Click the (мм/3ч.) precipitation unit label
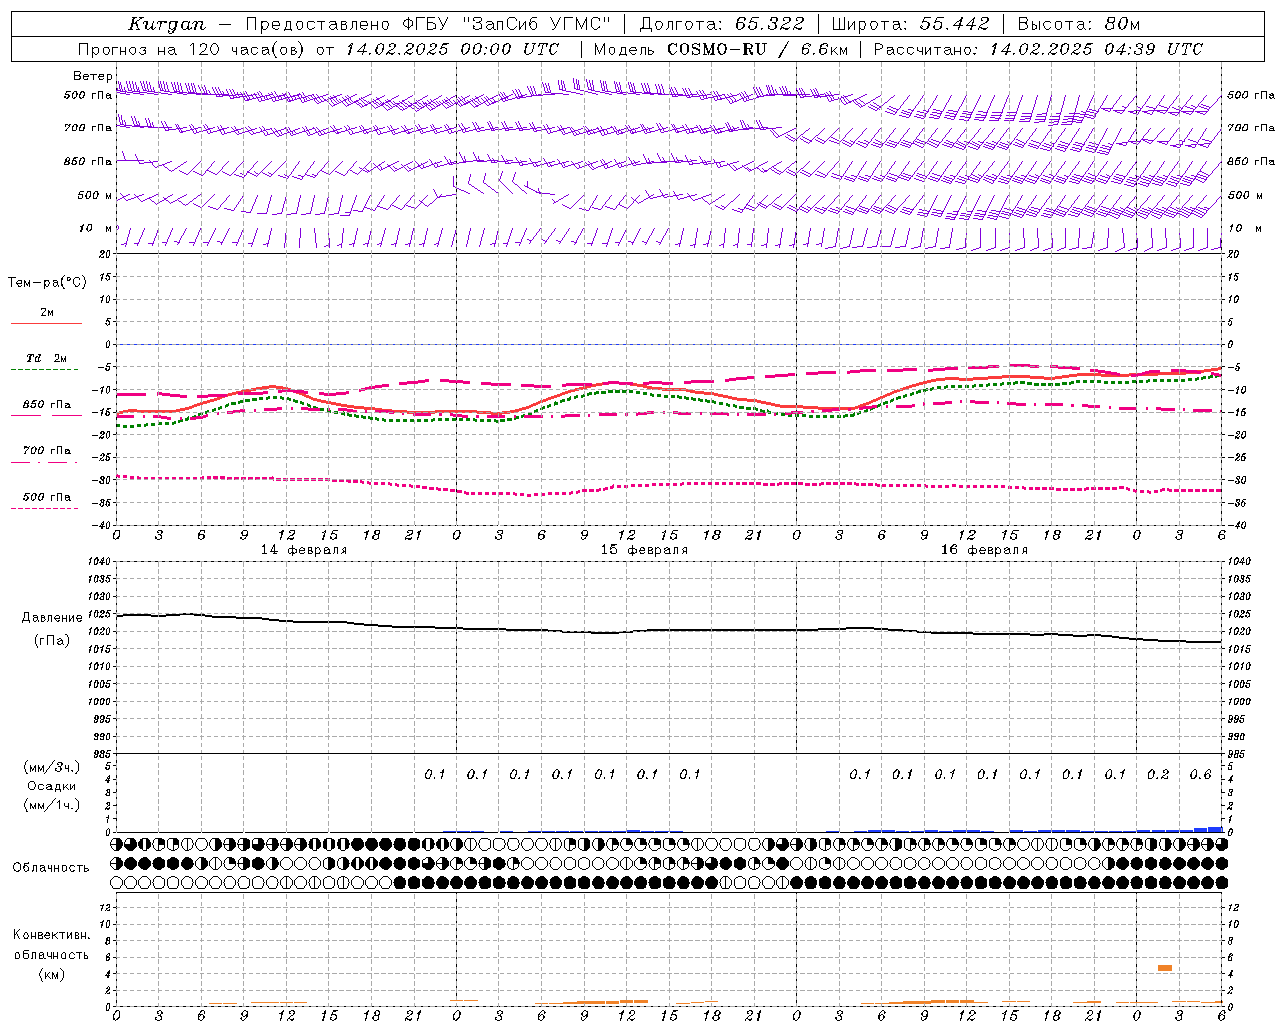Screen dimensions: 1280x1024 point(53,767)
